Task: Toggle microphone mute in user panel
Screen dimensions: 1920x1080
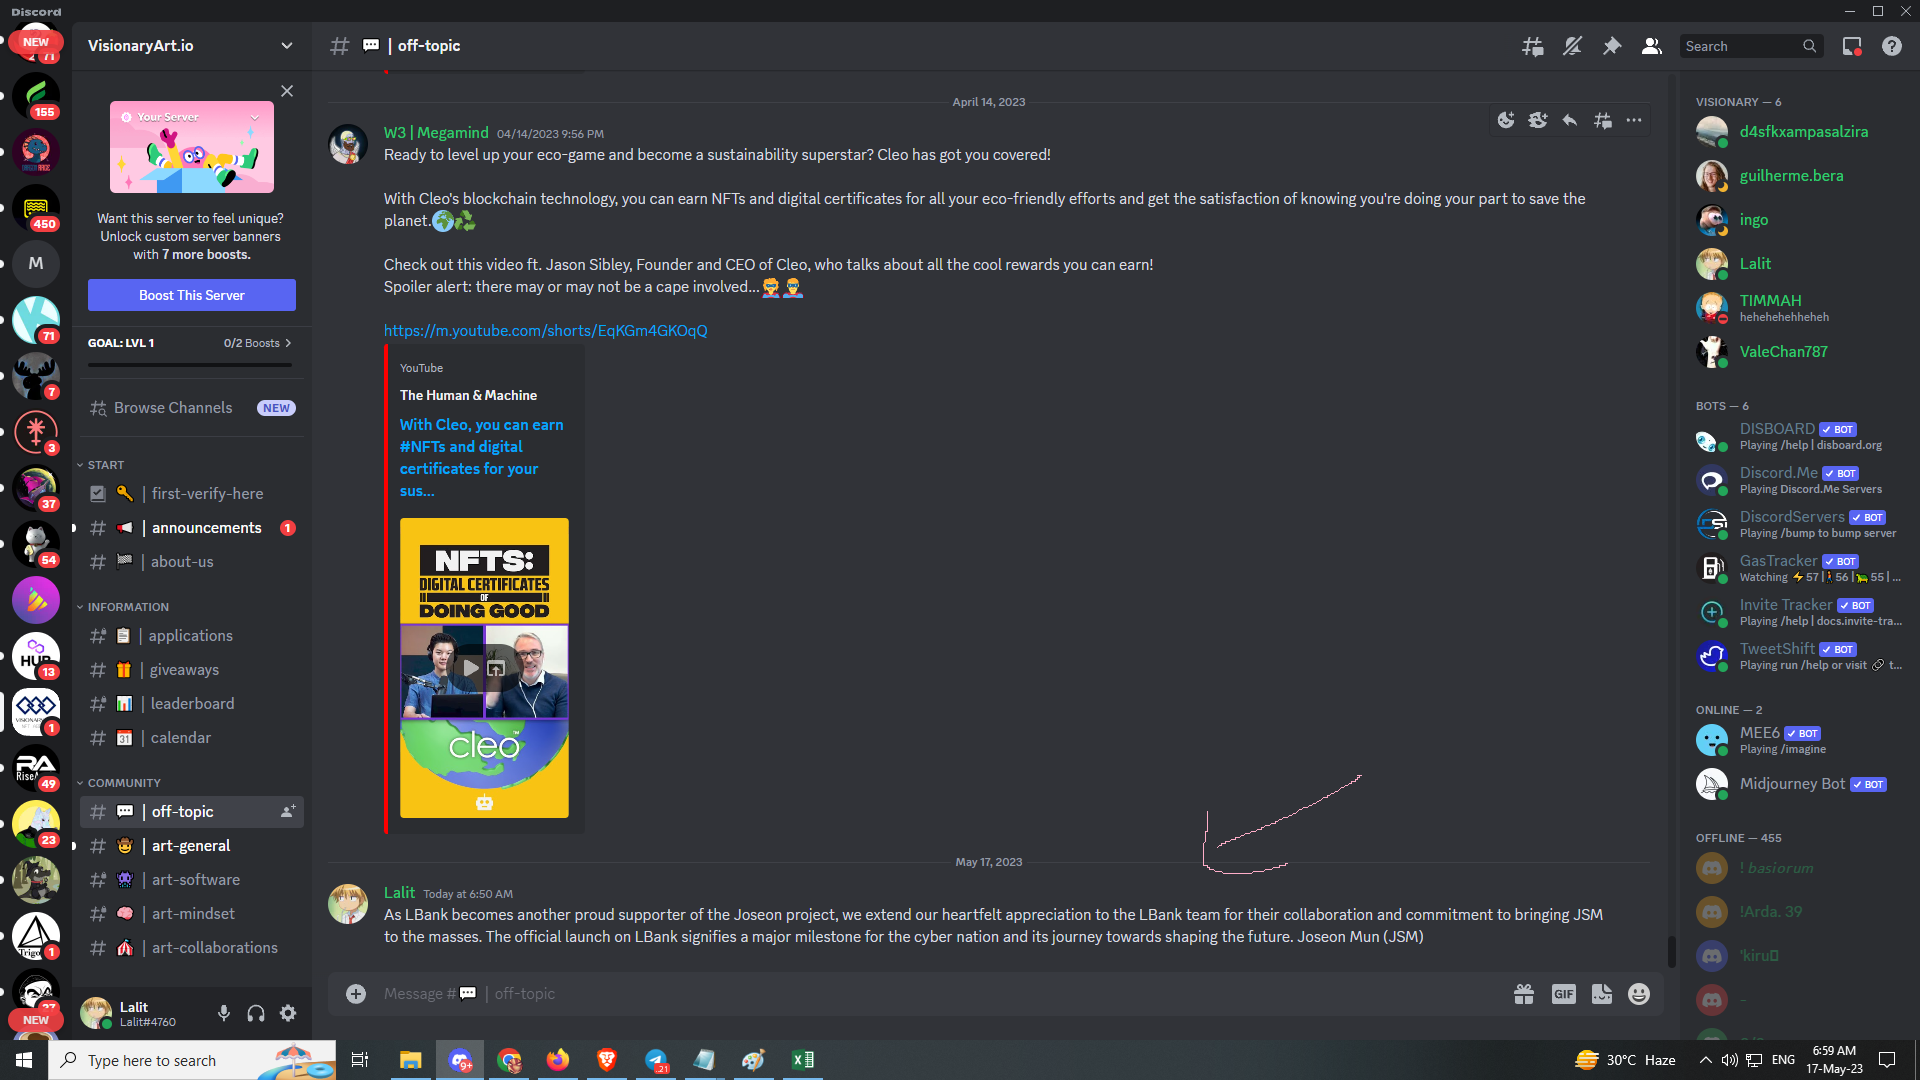Action: point(224,1014)
